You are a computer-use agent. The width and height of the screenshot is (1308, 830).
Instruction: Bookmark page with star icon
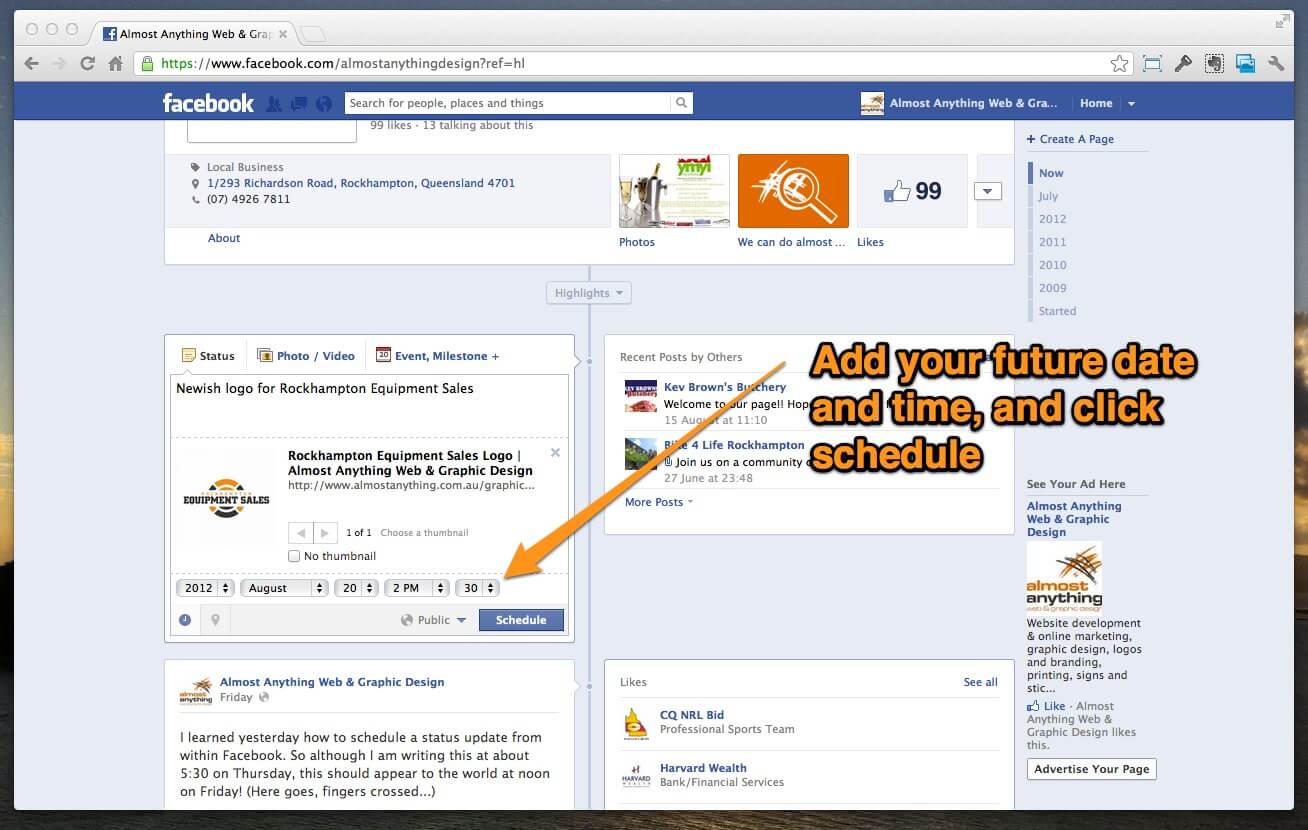(x=1119, y=64)
